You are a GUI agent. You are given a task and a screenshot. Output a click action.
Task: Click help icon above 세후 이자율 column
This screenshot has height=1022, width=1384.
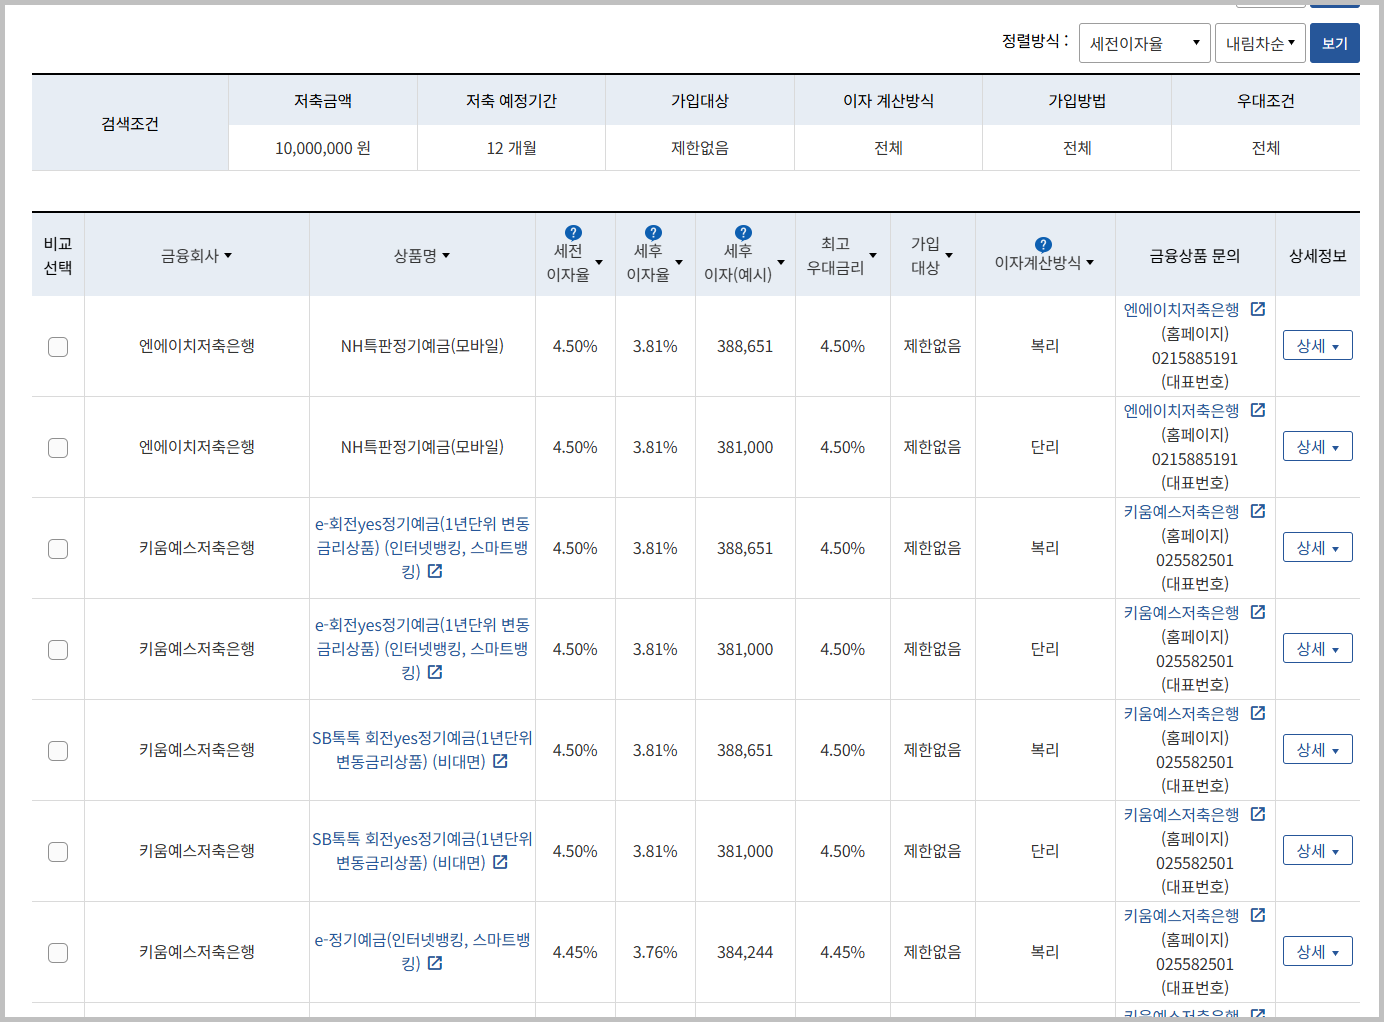tap(653, 233)
